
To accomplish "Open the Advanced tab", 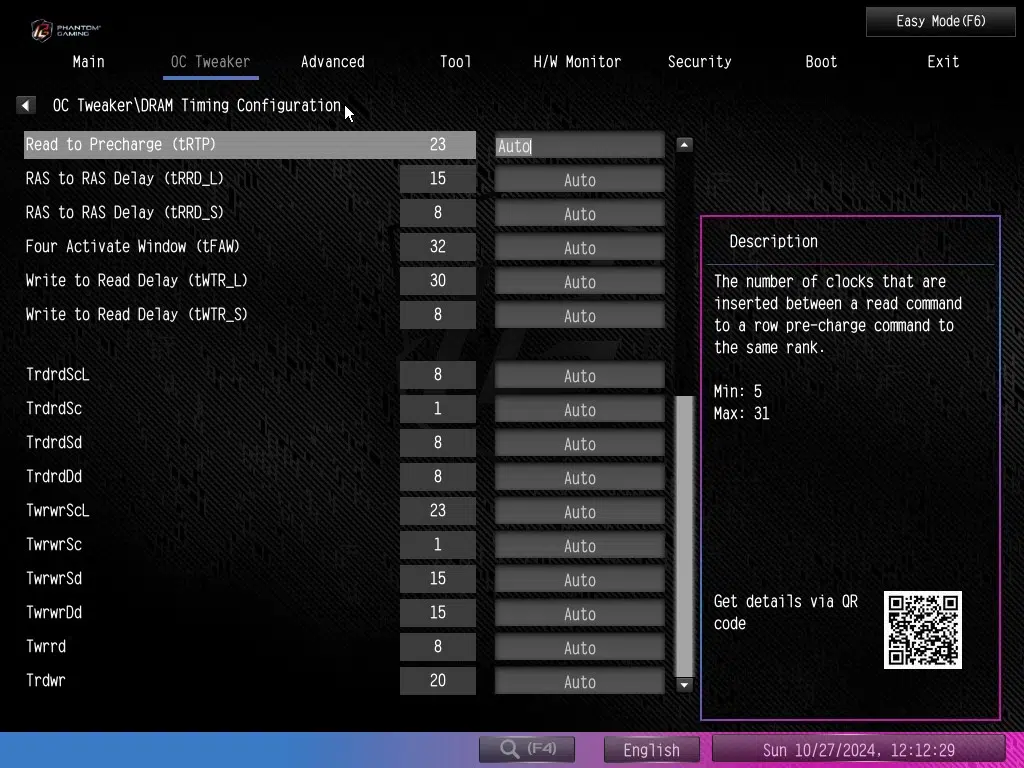I will (x=332, y=62).
